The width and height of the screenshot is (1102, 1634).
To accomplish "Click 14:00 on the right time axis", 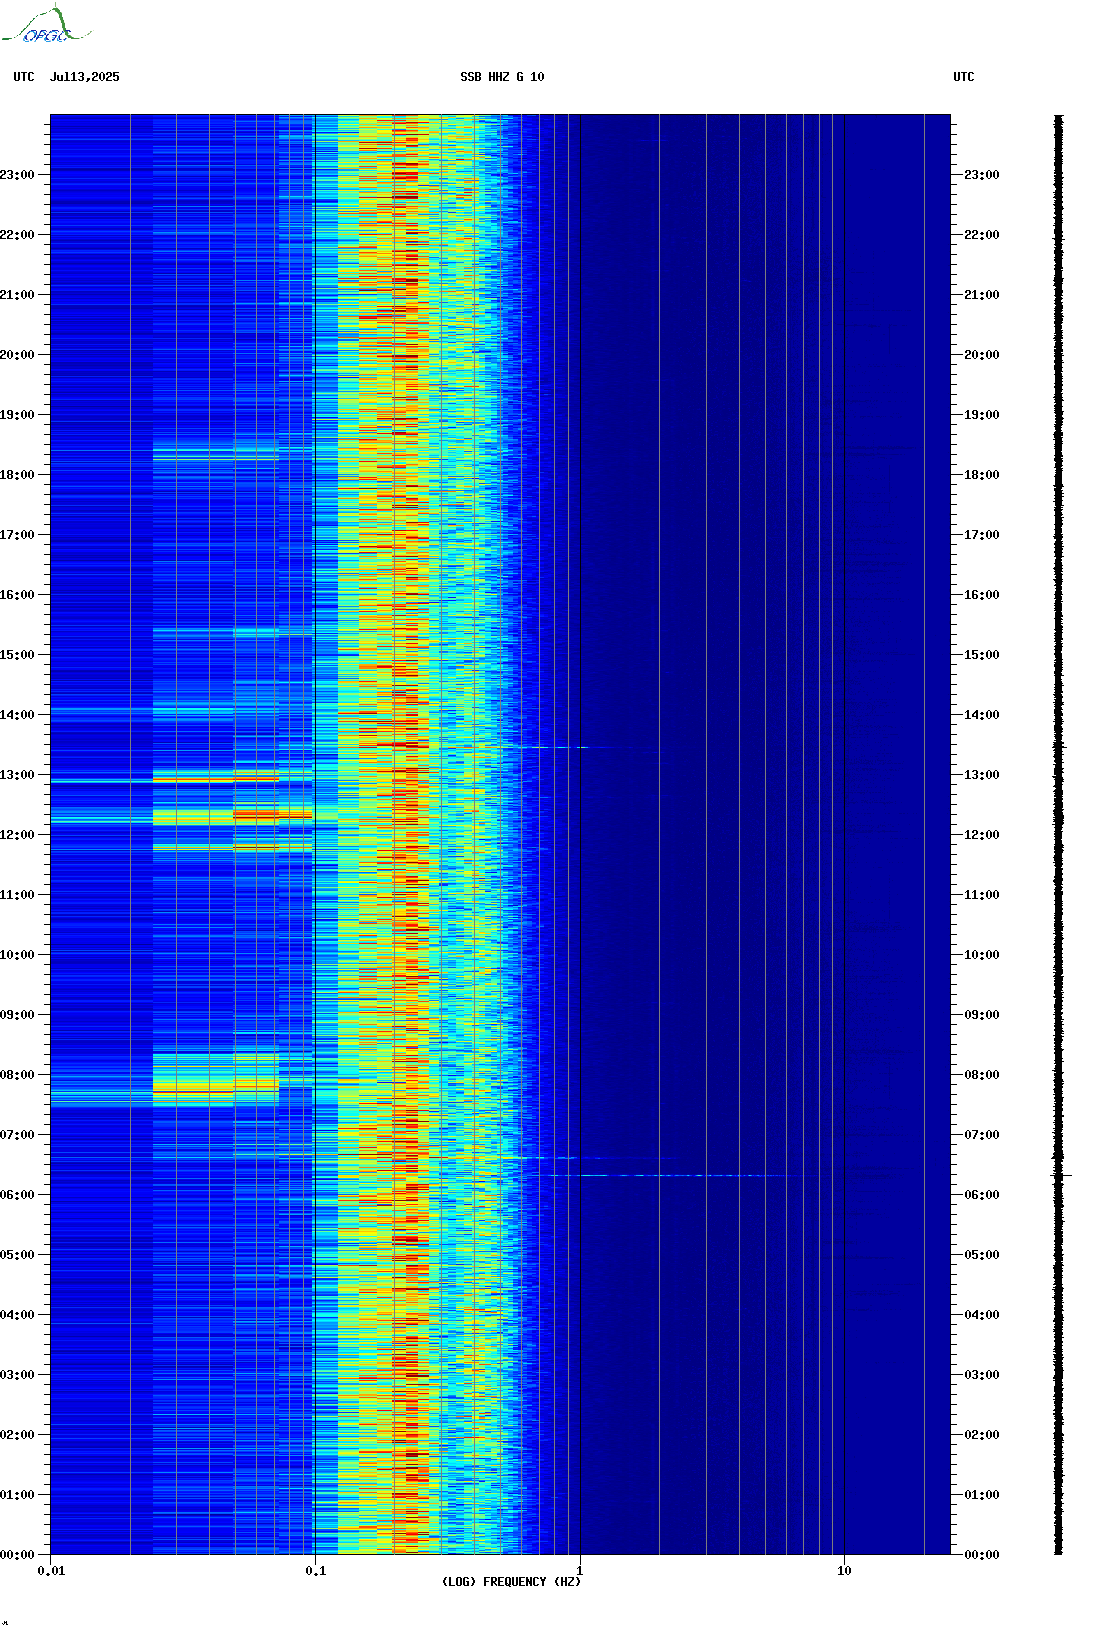I will pos(982,715).
